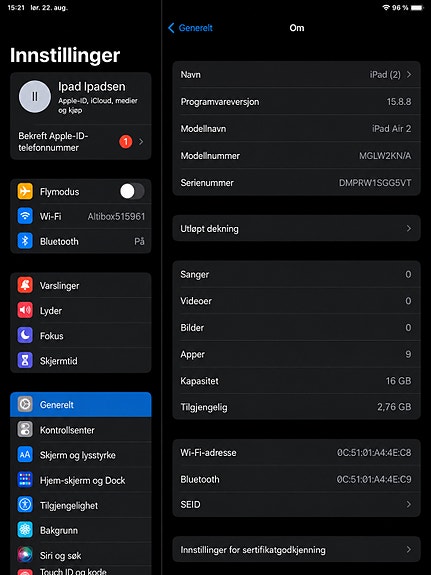This screenshot has width=431, height=575.
Task: Open the Ipad Ipadsen Apple-ID profile
Action: point(81,98)
